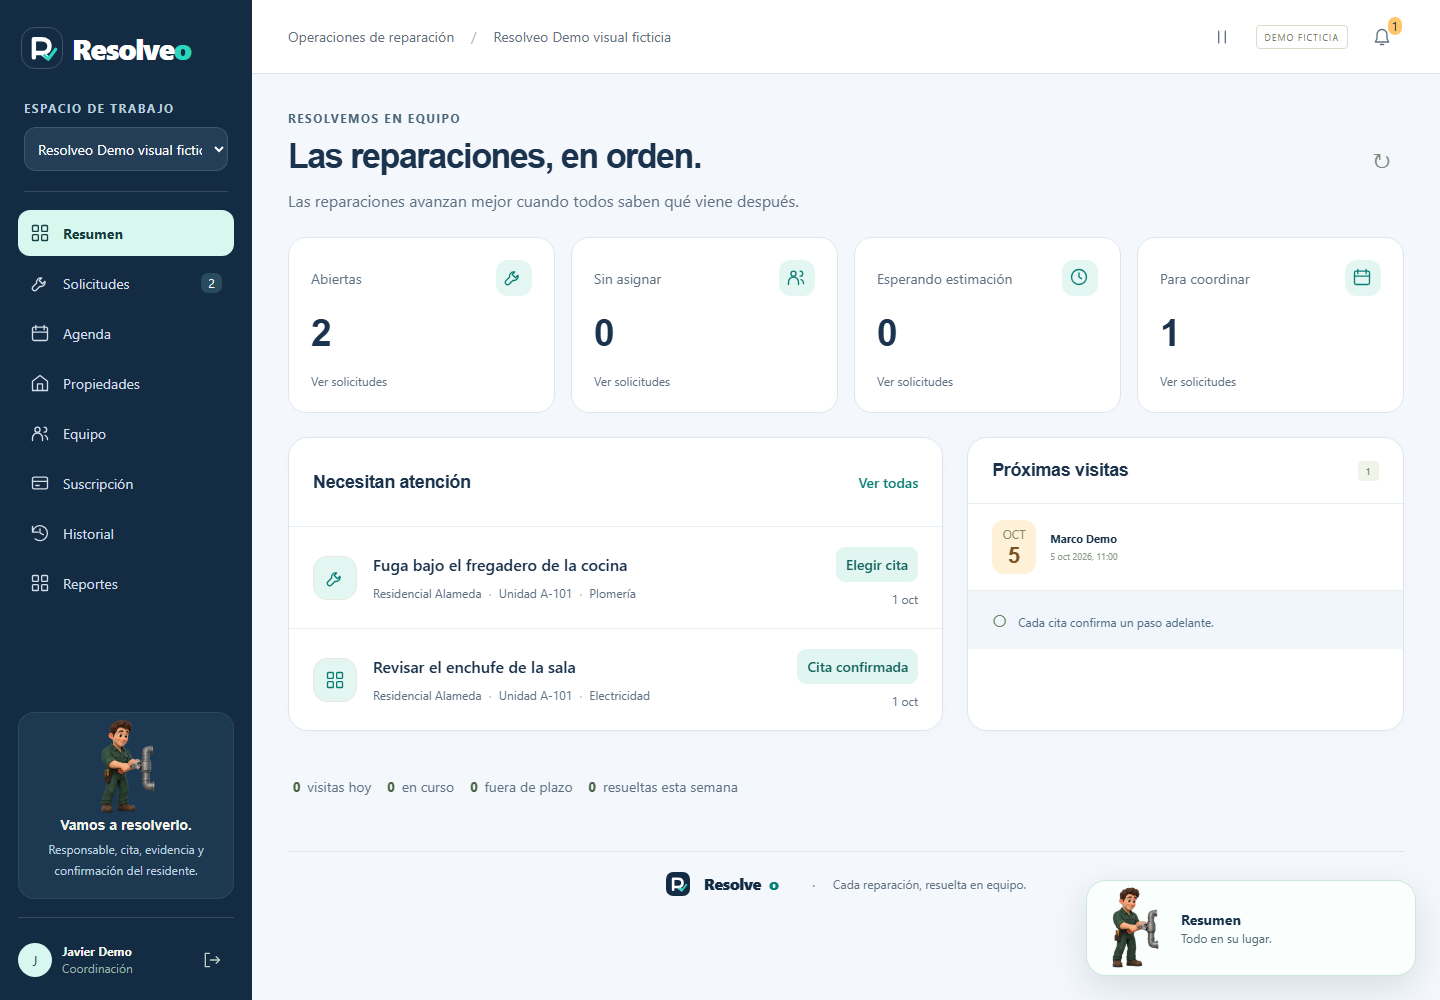Open the Fuga bajo el fregadero de la cocina request
Image resolution: width=1440 pixels, height=1000 pixels.
(615, 578)
